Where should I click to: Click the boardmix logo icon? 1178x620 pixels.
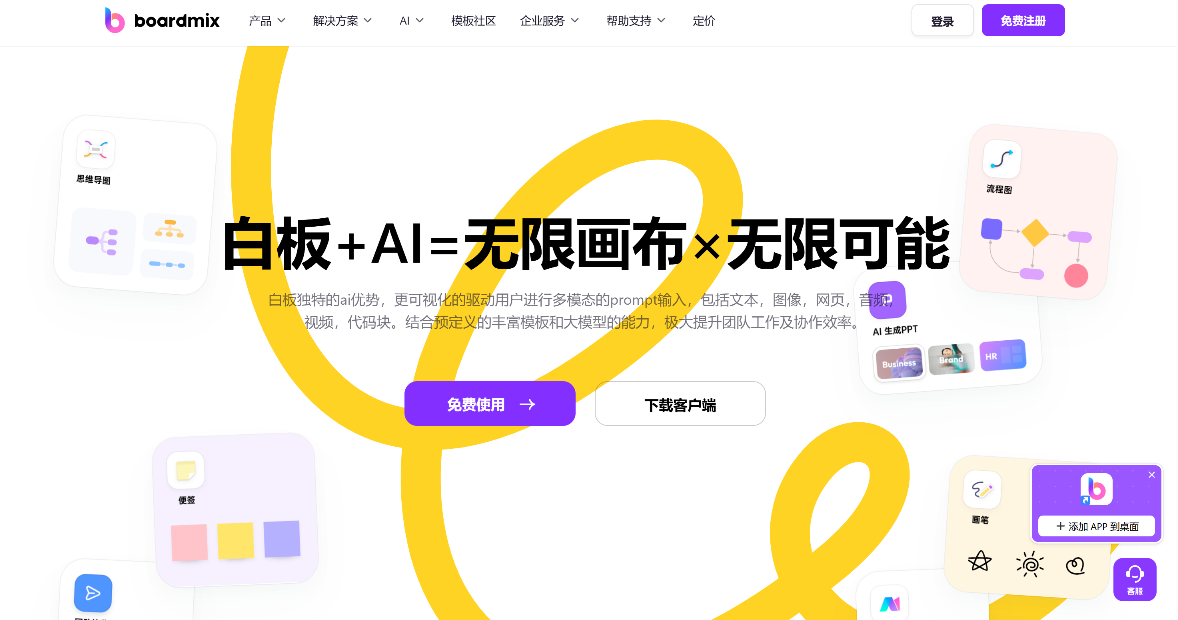[114, 20]
